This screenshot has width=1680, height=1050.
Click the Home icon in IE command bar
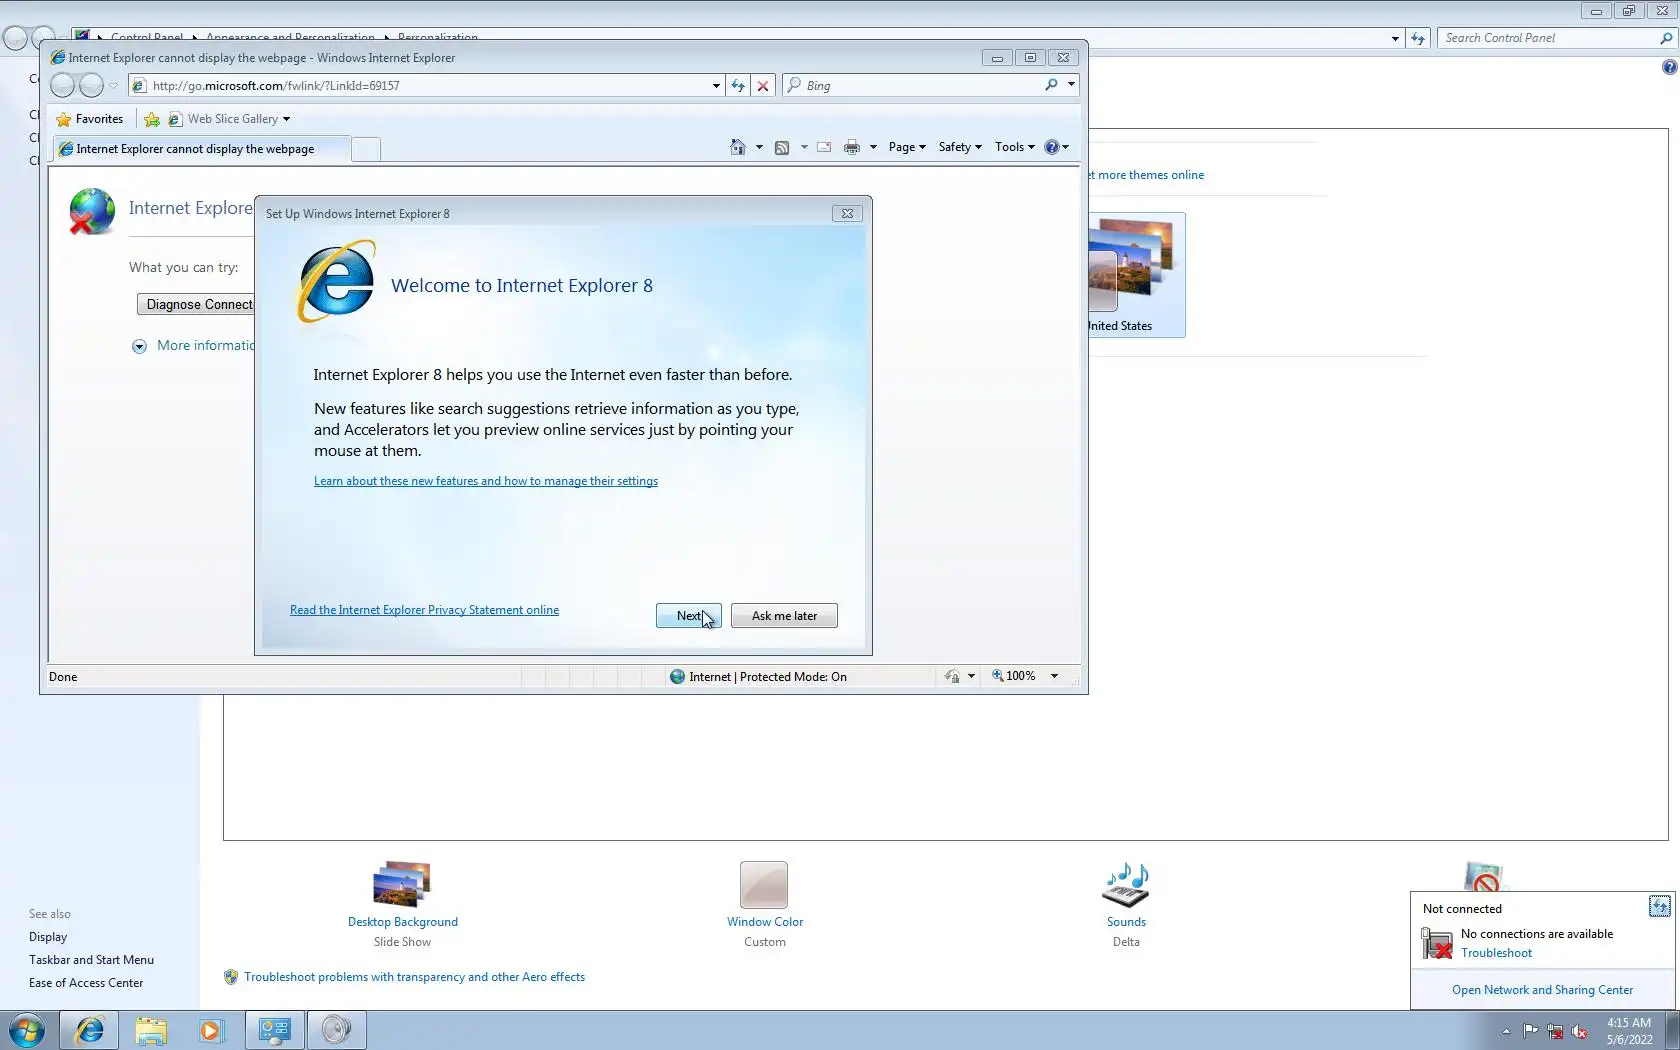coord(738,147)
